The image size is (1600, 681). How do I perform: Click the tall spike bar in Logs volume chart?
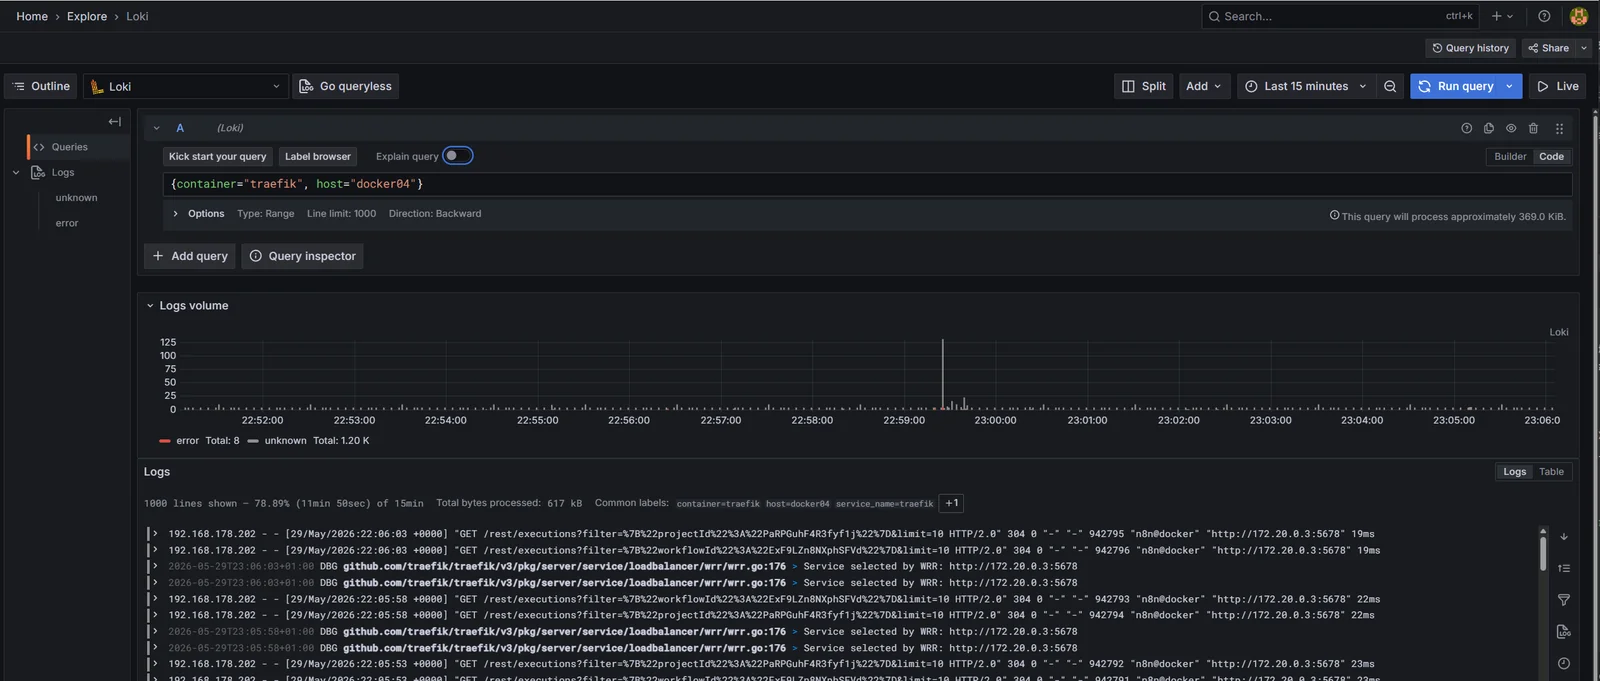click(x=942, y=374)
